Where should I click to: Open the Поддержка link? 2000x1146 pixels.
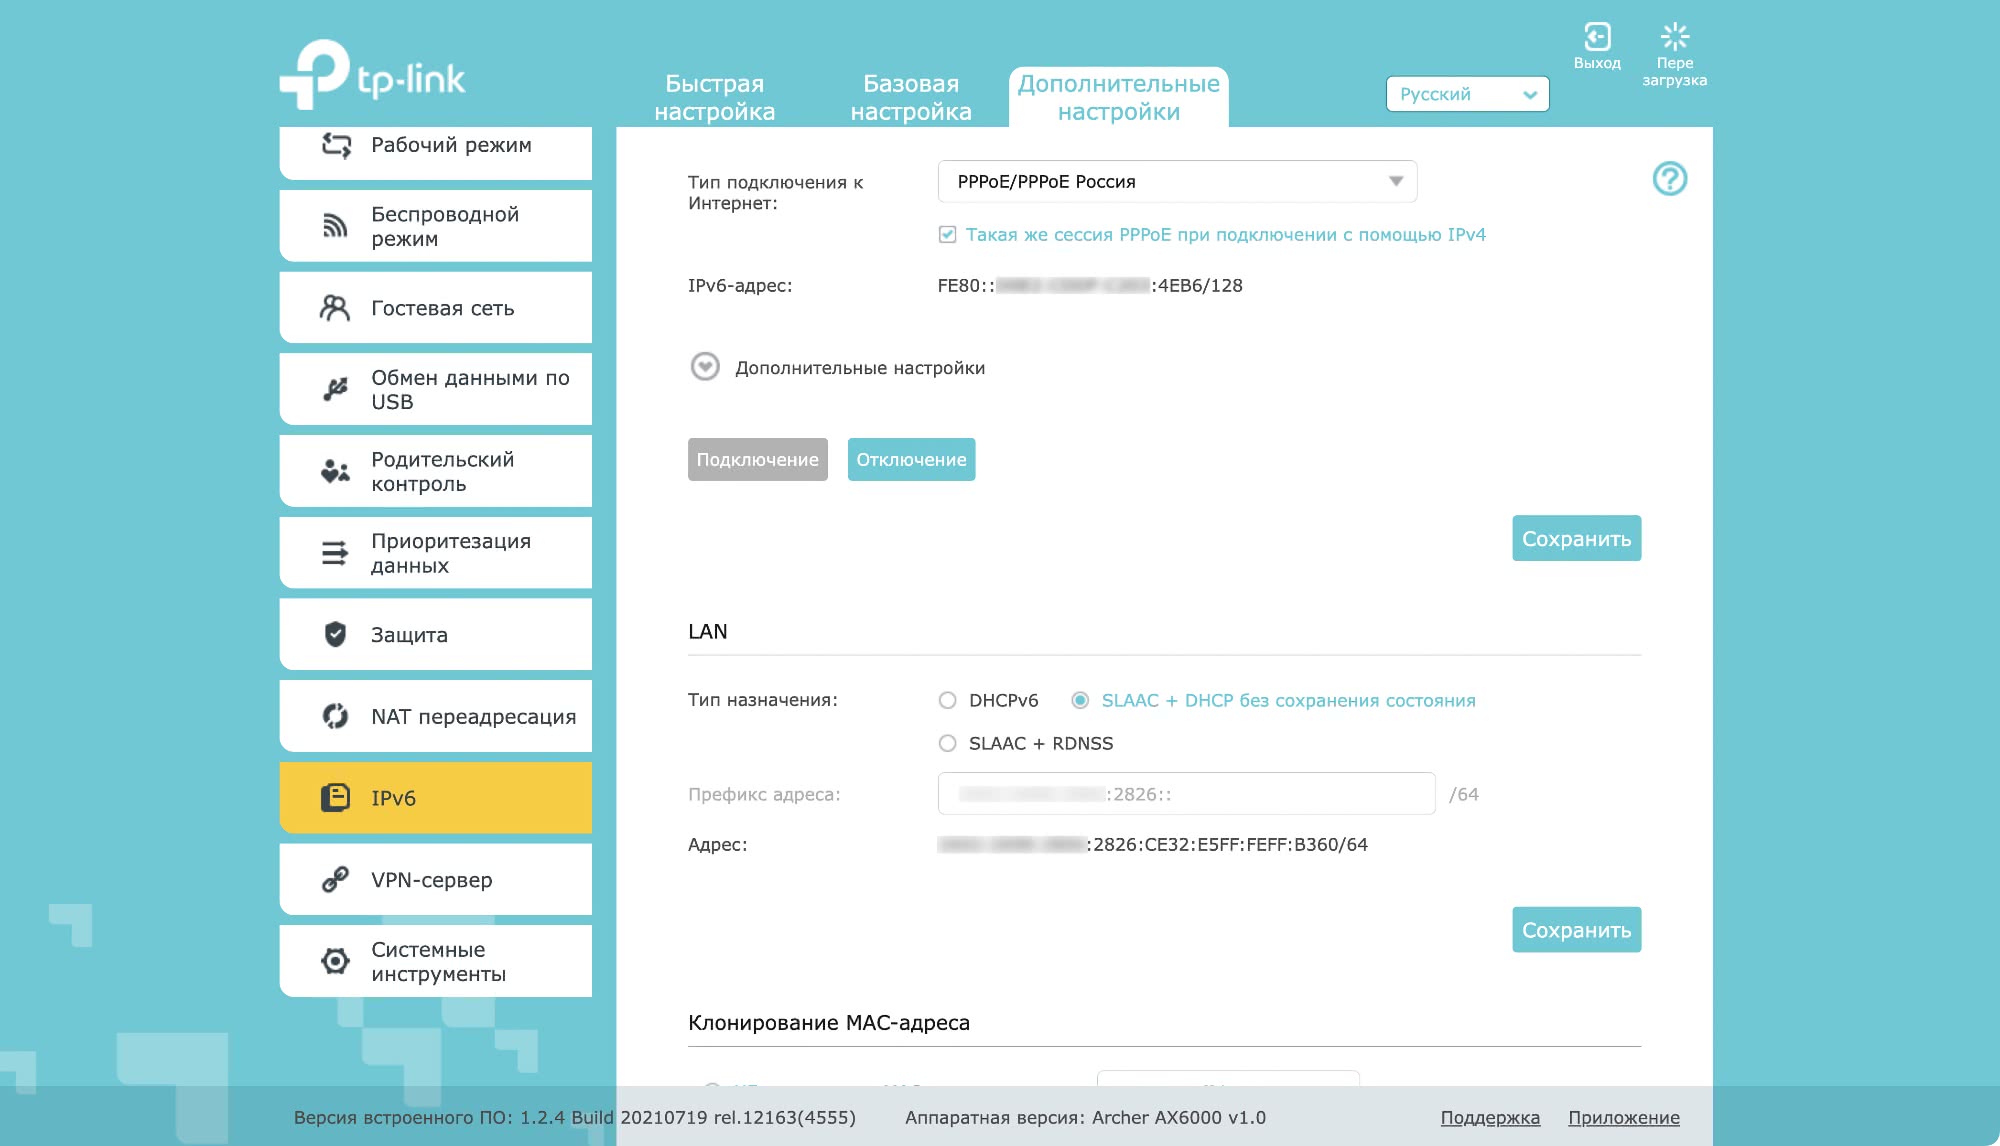tap(1490, 1117)
